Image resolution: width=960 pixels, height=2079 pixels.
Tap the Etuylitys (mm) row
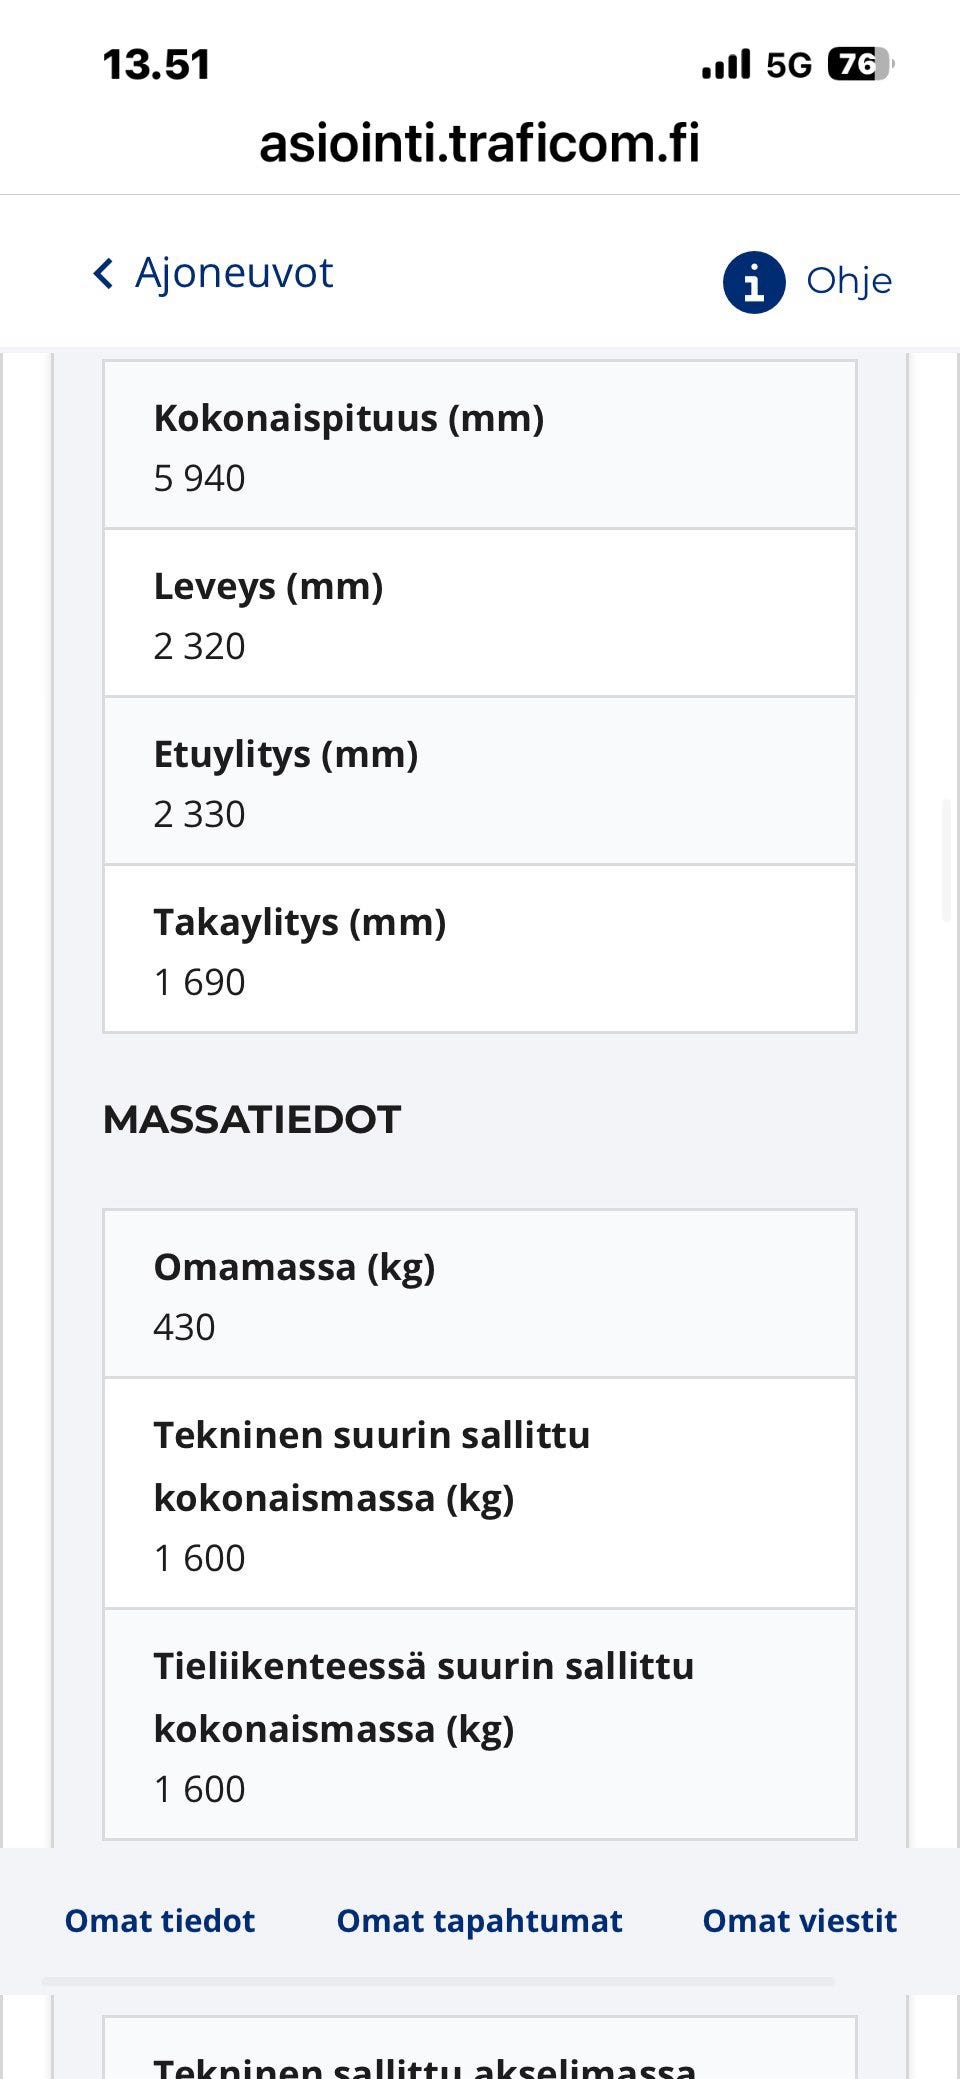[480, 781]
